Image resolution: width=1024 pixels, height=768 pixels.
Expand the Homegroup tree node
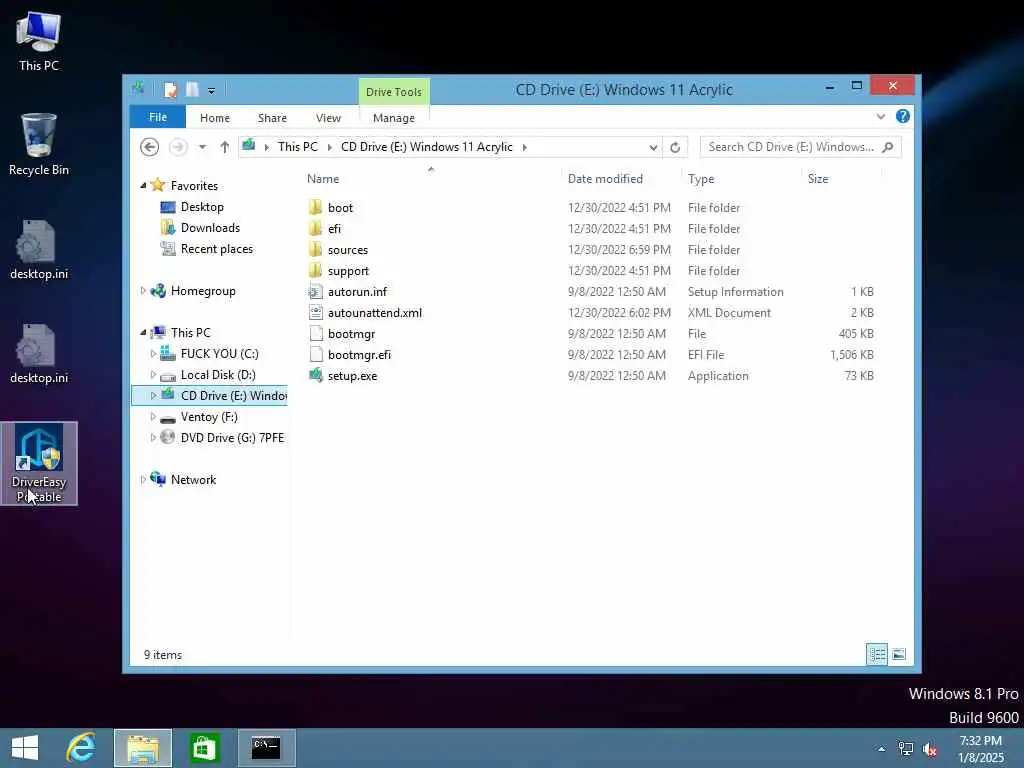(x=143, y=291)
